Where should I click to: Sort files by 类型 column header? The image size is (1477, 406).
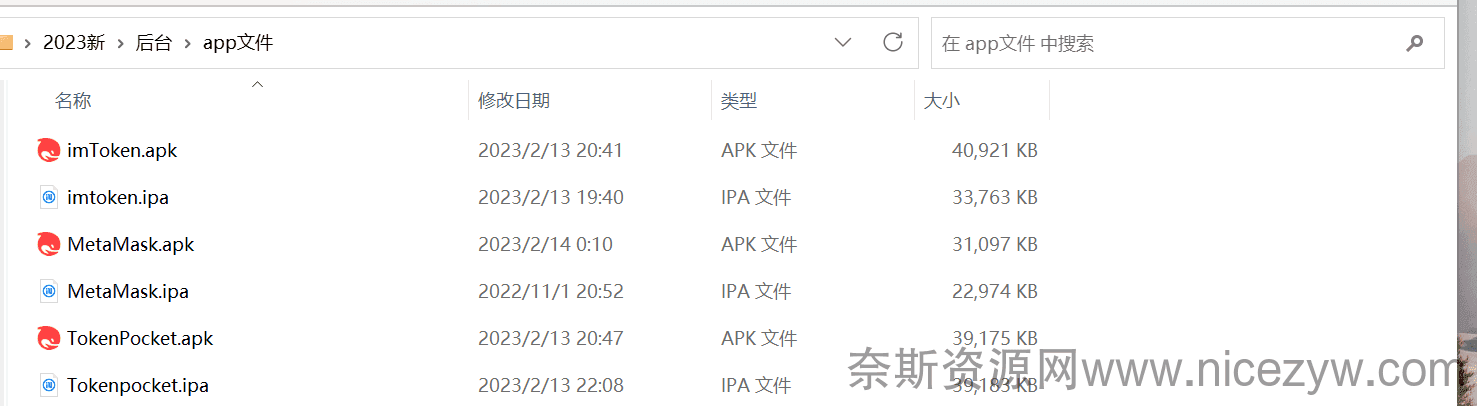(x=739, y=101)
